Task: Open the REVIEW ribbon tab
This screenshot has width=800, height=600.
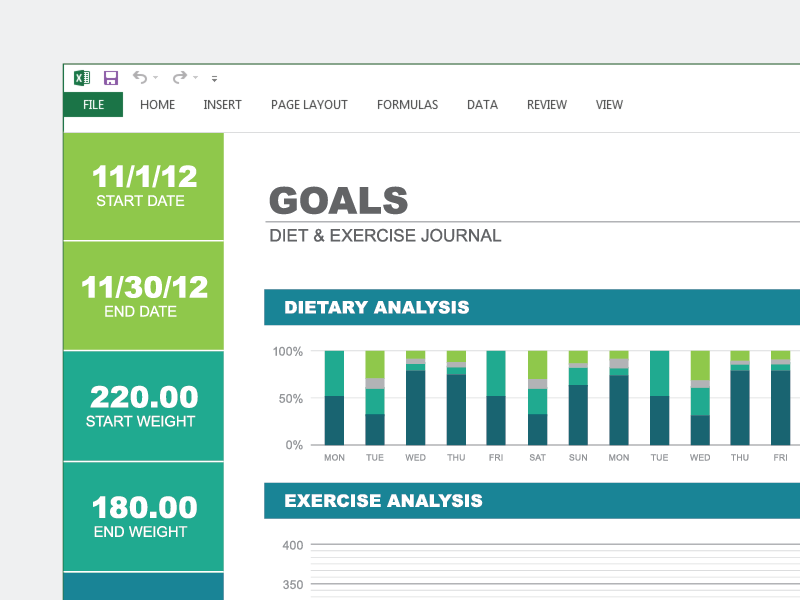Action: (x=547, y=105)
